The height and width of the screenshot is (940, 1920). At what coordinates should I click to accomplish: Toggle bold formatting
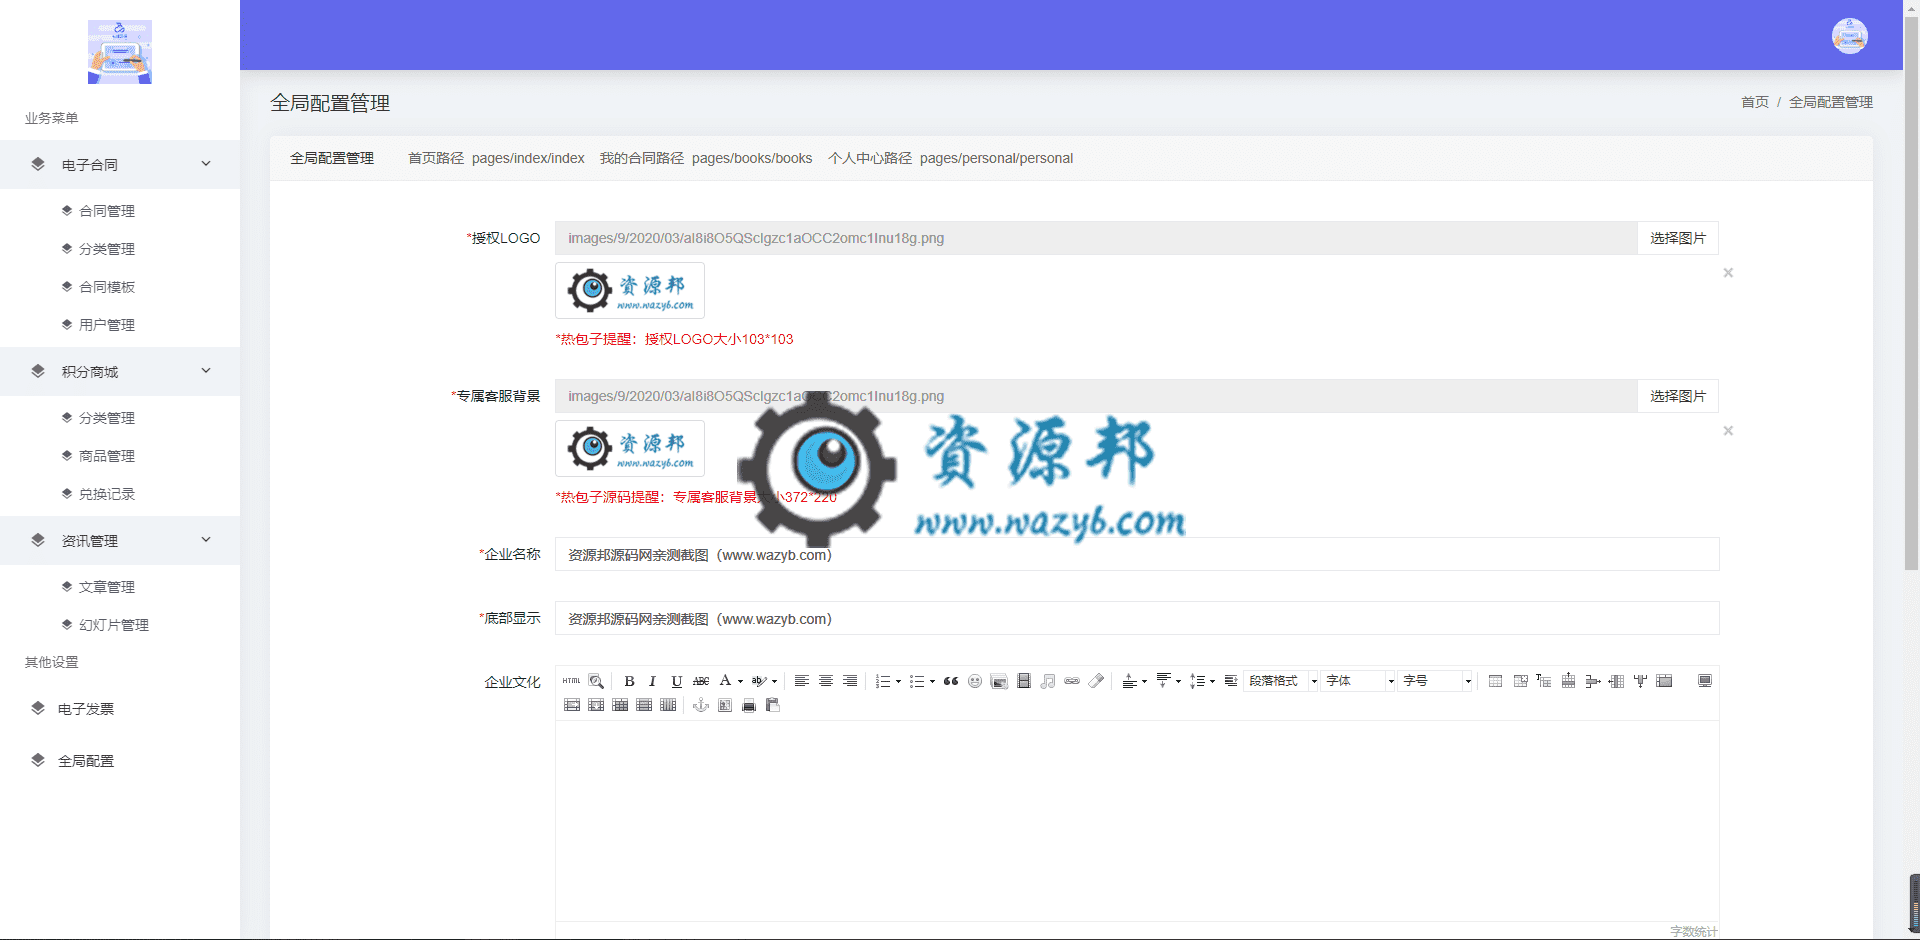click(x=629, y=681)
